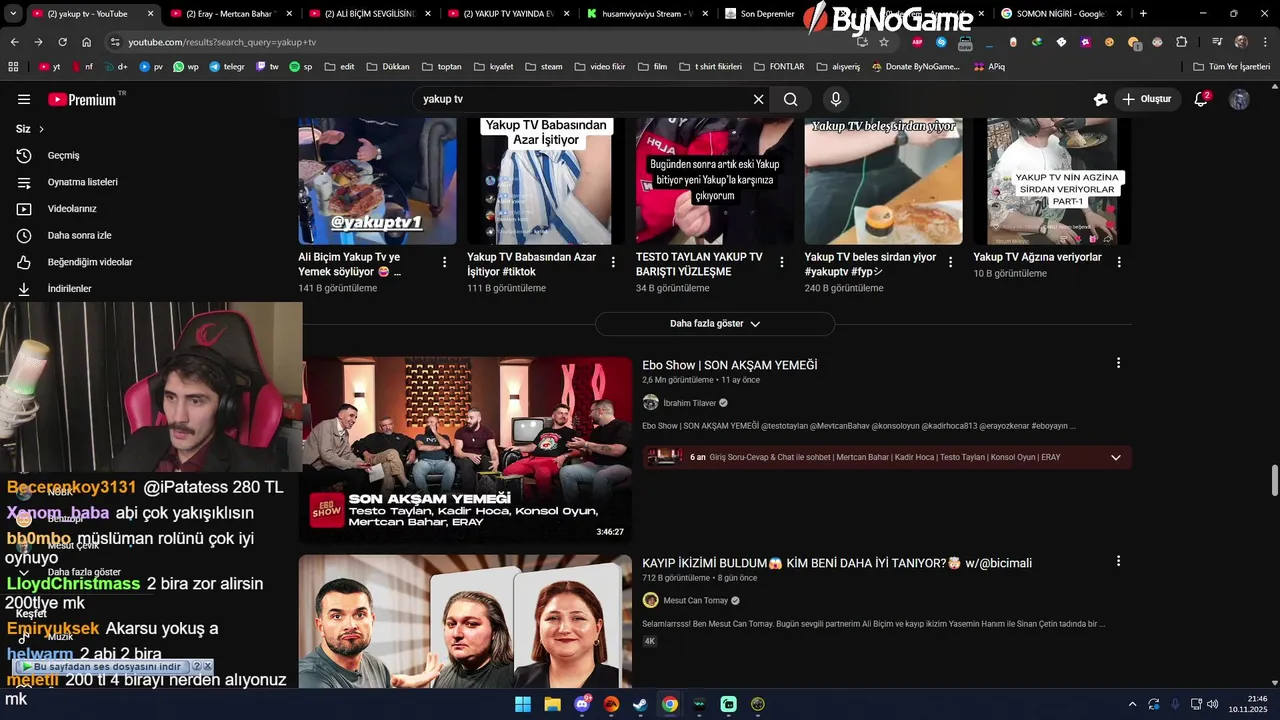
Task: Open Ebo Show SON AKŞAM YEMEĞİ title
Action: [729, 365]
